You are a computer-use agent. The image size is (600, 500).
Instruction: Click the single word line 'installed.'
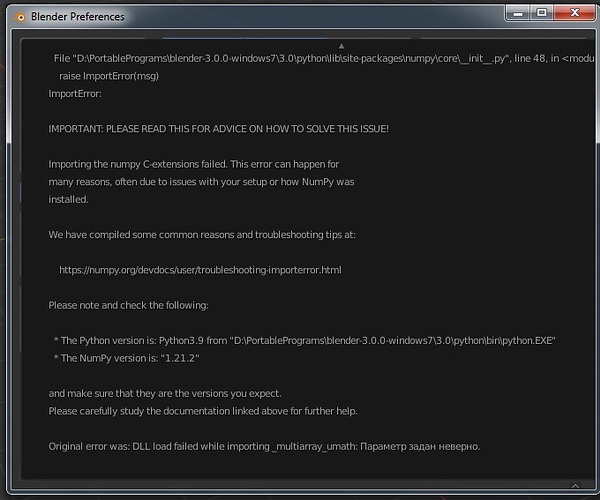pos(68,199)
